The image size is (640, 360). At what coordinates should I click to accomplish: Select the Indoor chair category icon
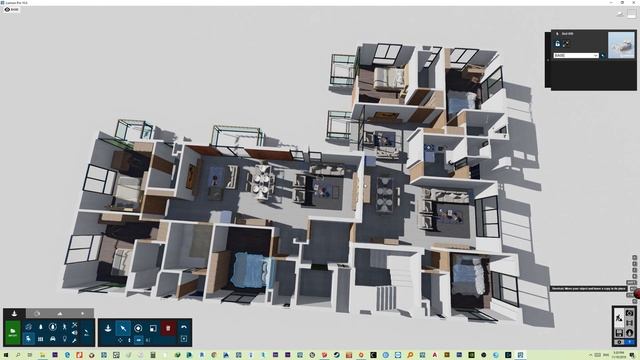click(x=28, y=339)
